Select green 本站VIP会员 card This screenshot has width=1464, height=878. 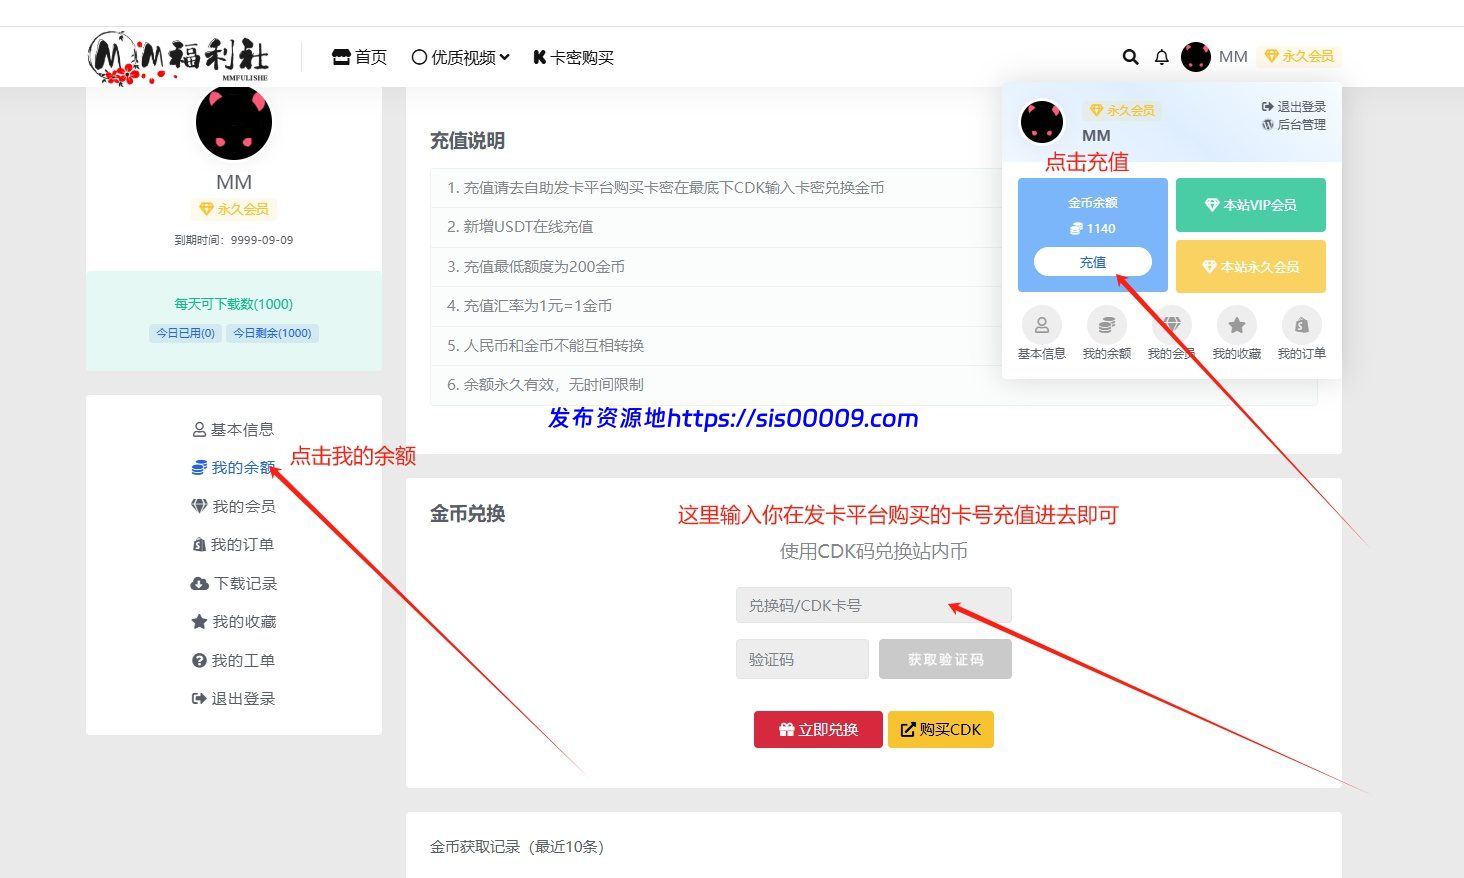click(x=1250, y=205)
